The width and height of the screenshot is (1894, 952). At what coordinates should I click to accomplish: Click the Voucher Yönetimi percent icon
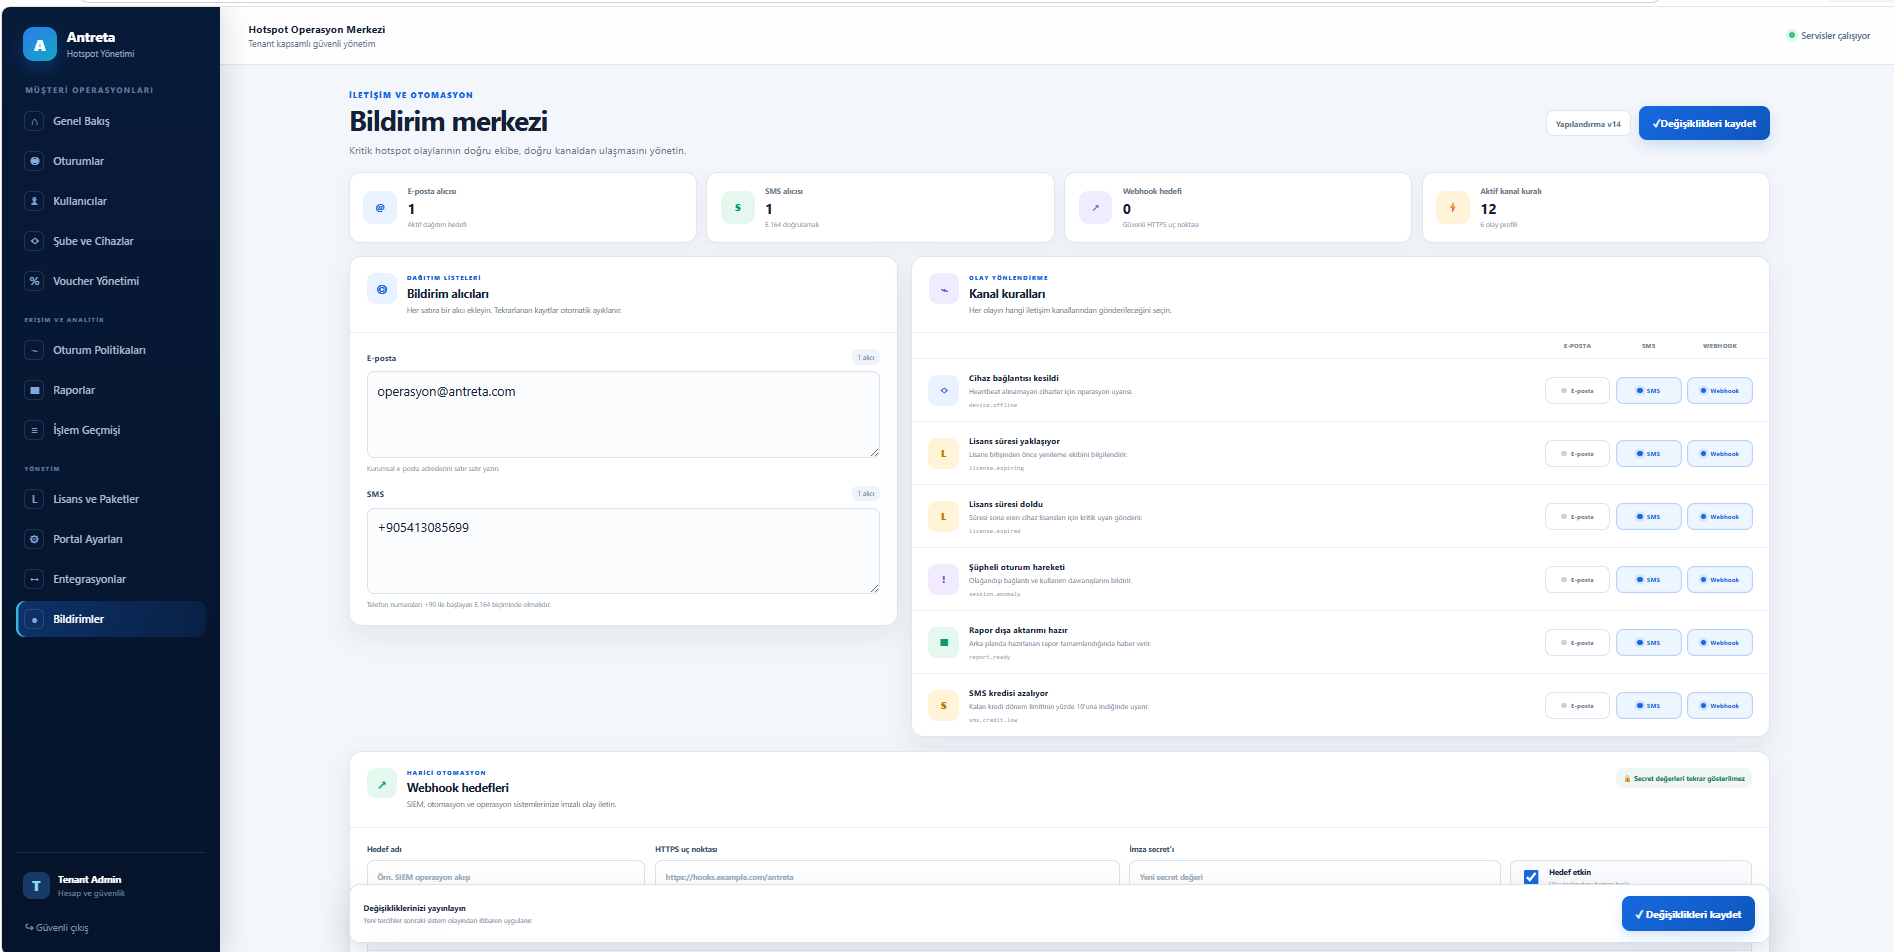point(35,281)
